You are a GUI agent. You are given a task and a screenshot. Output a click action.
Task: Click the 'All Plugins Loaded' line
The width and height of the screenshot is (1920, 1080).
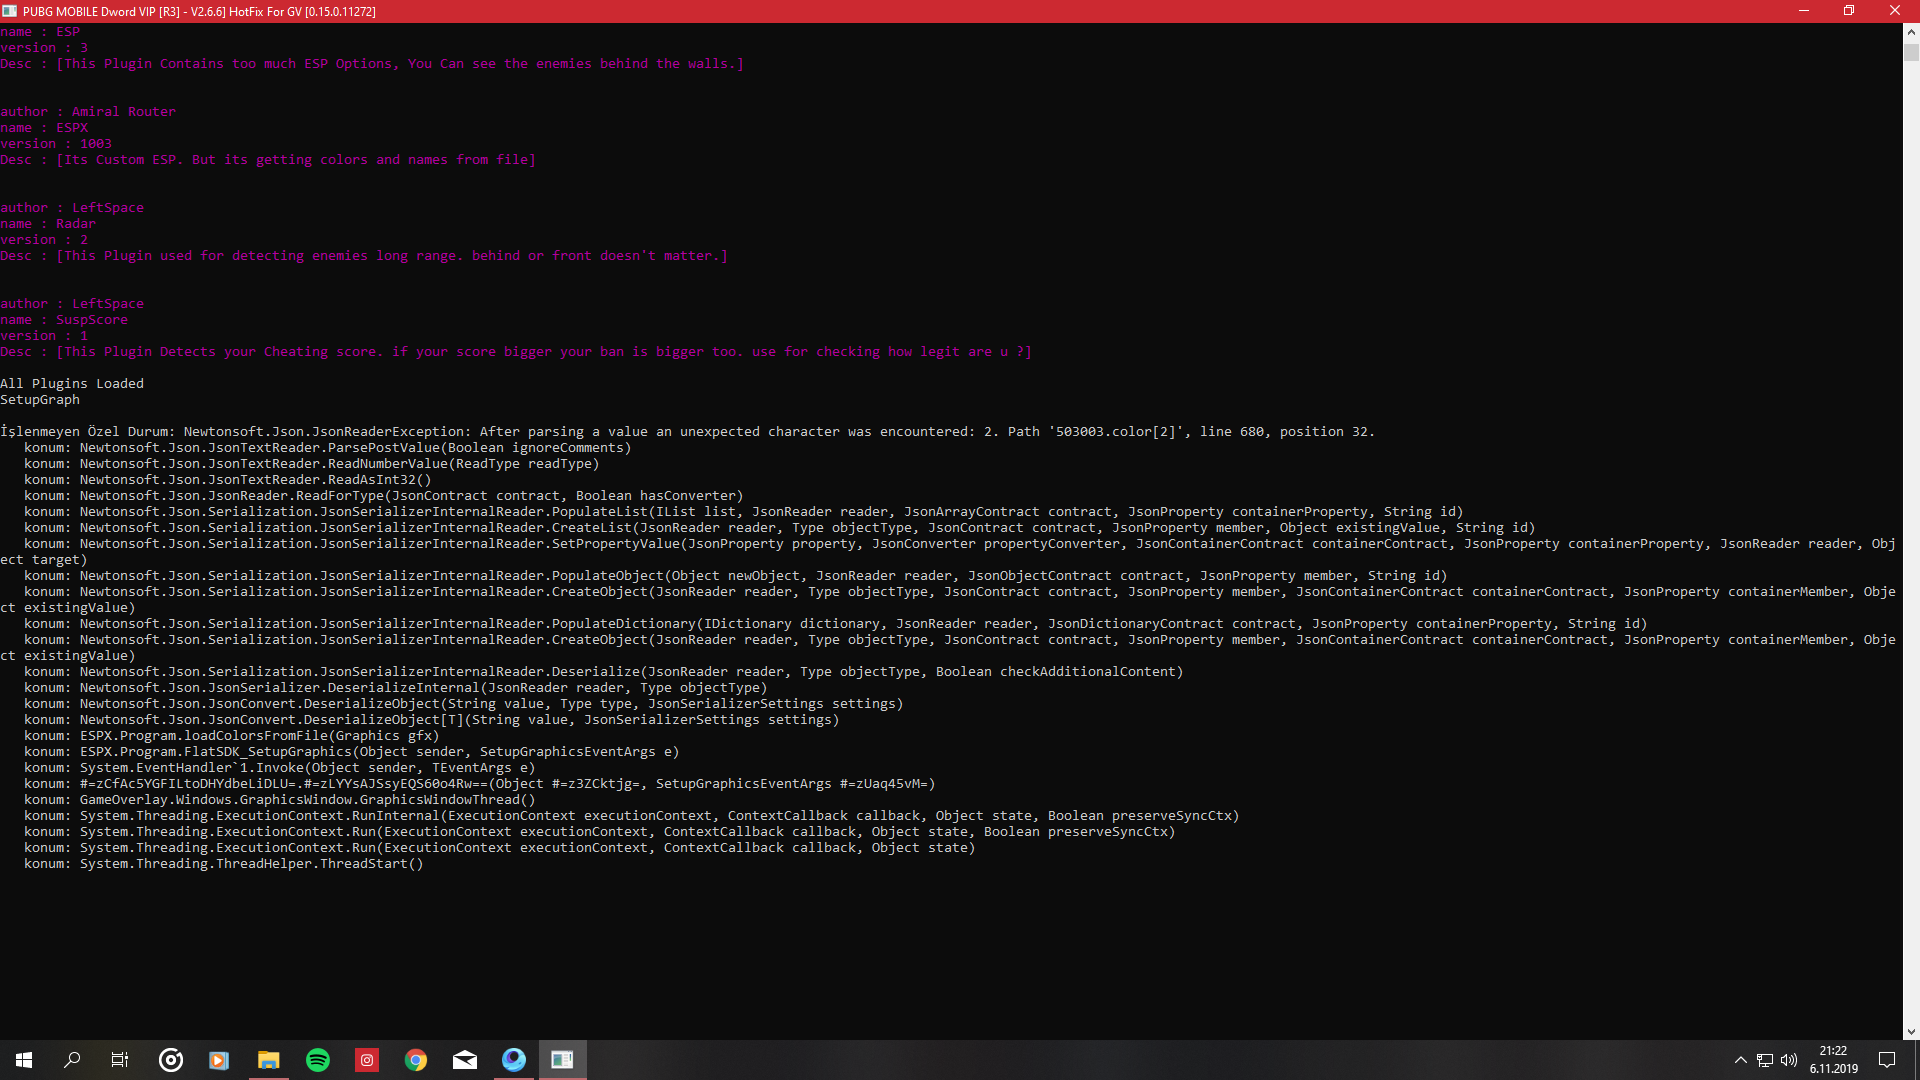coord(72,384)
